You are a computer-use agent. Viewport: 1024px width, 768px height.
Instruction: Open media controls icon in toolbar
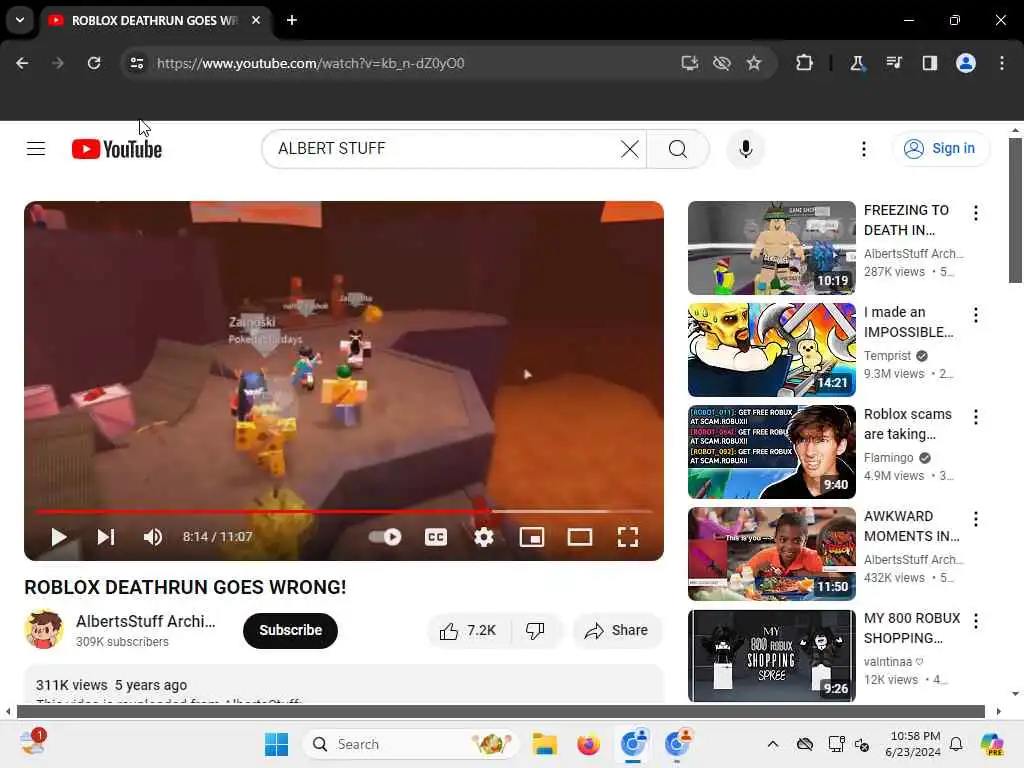(x=893, y=63)
